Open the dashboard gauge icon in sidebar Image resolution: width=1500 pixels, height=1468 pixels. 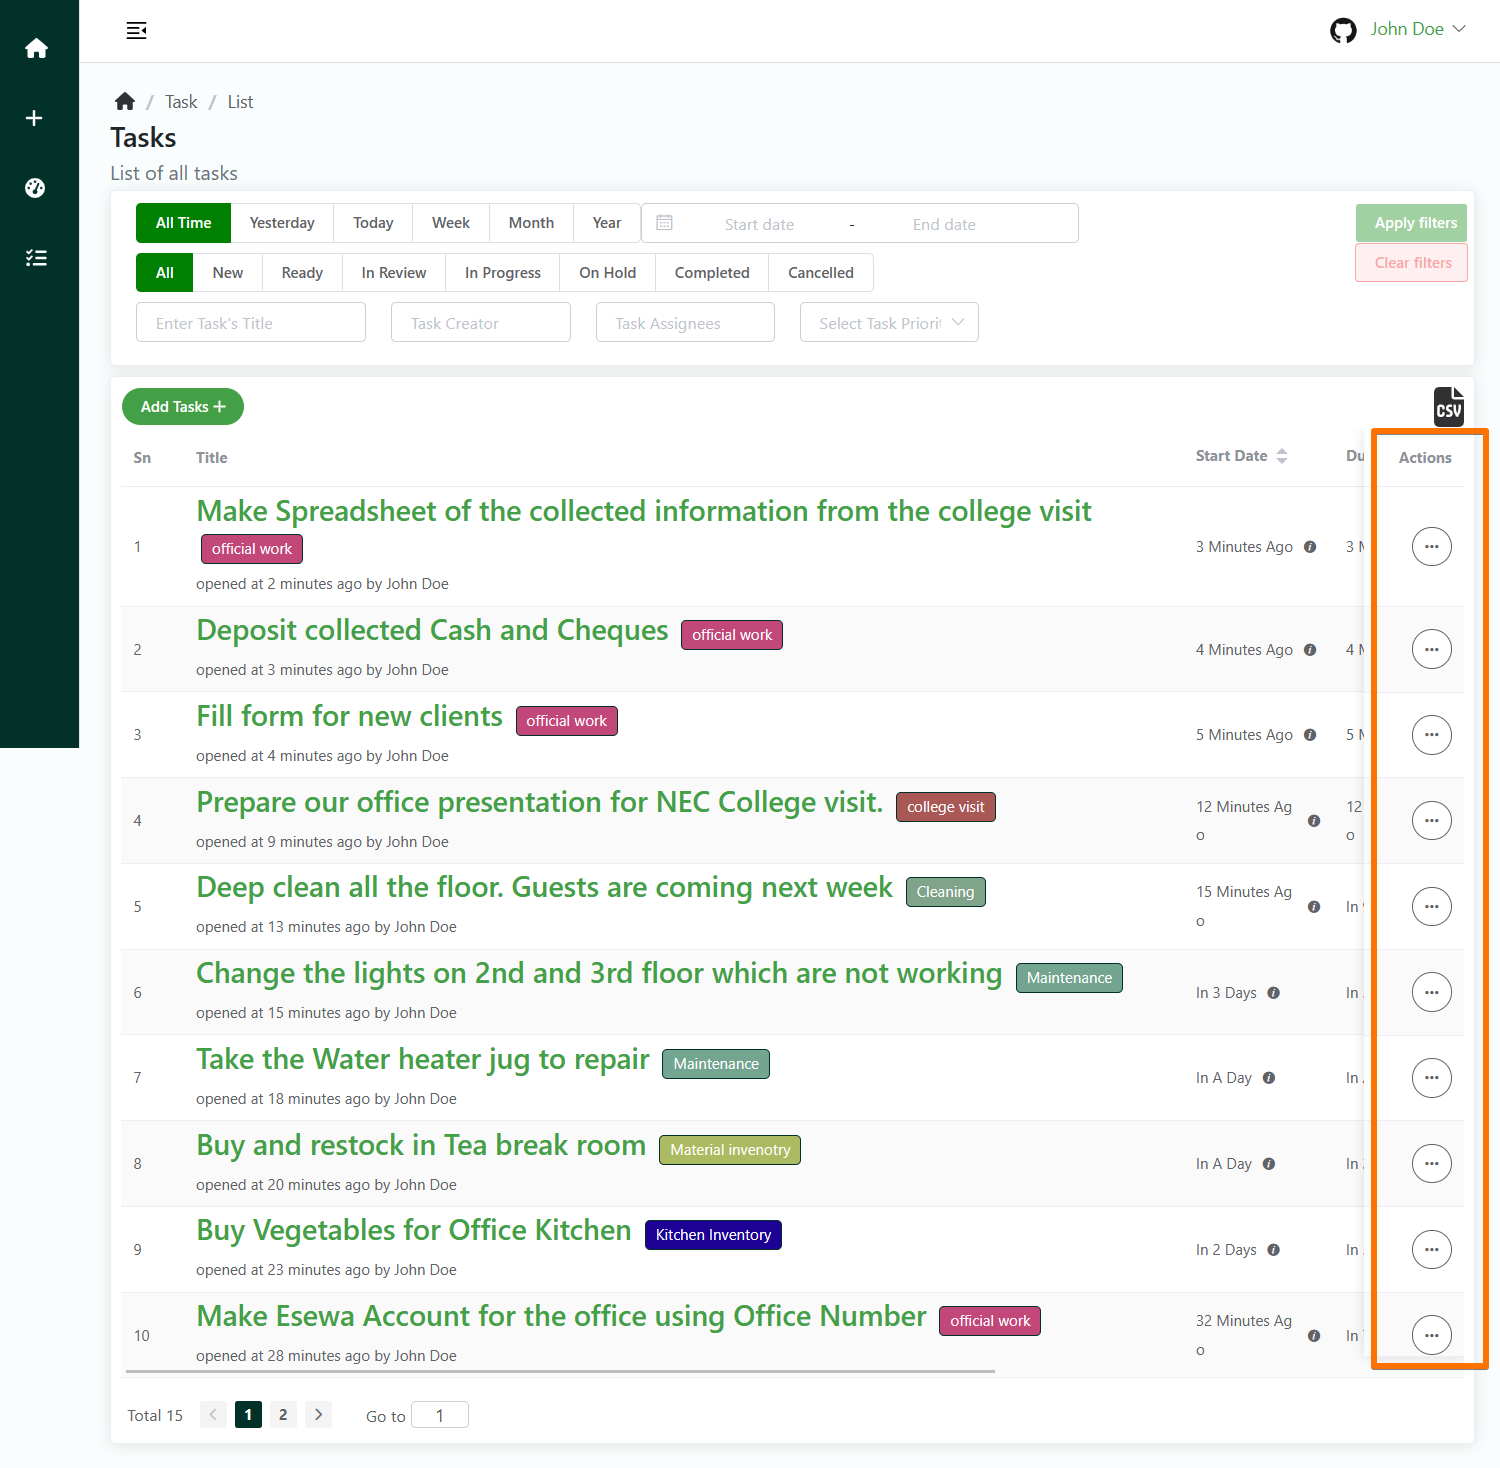click(35, 188)
